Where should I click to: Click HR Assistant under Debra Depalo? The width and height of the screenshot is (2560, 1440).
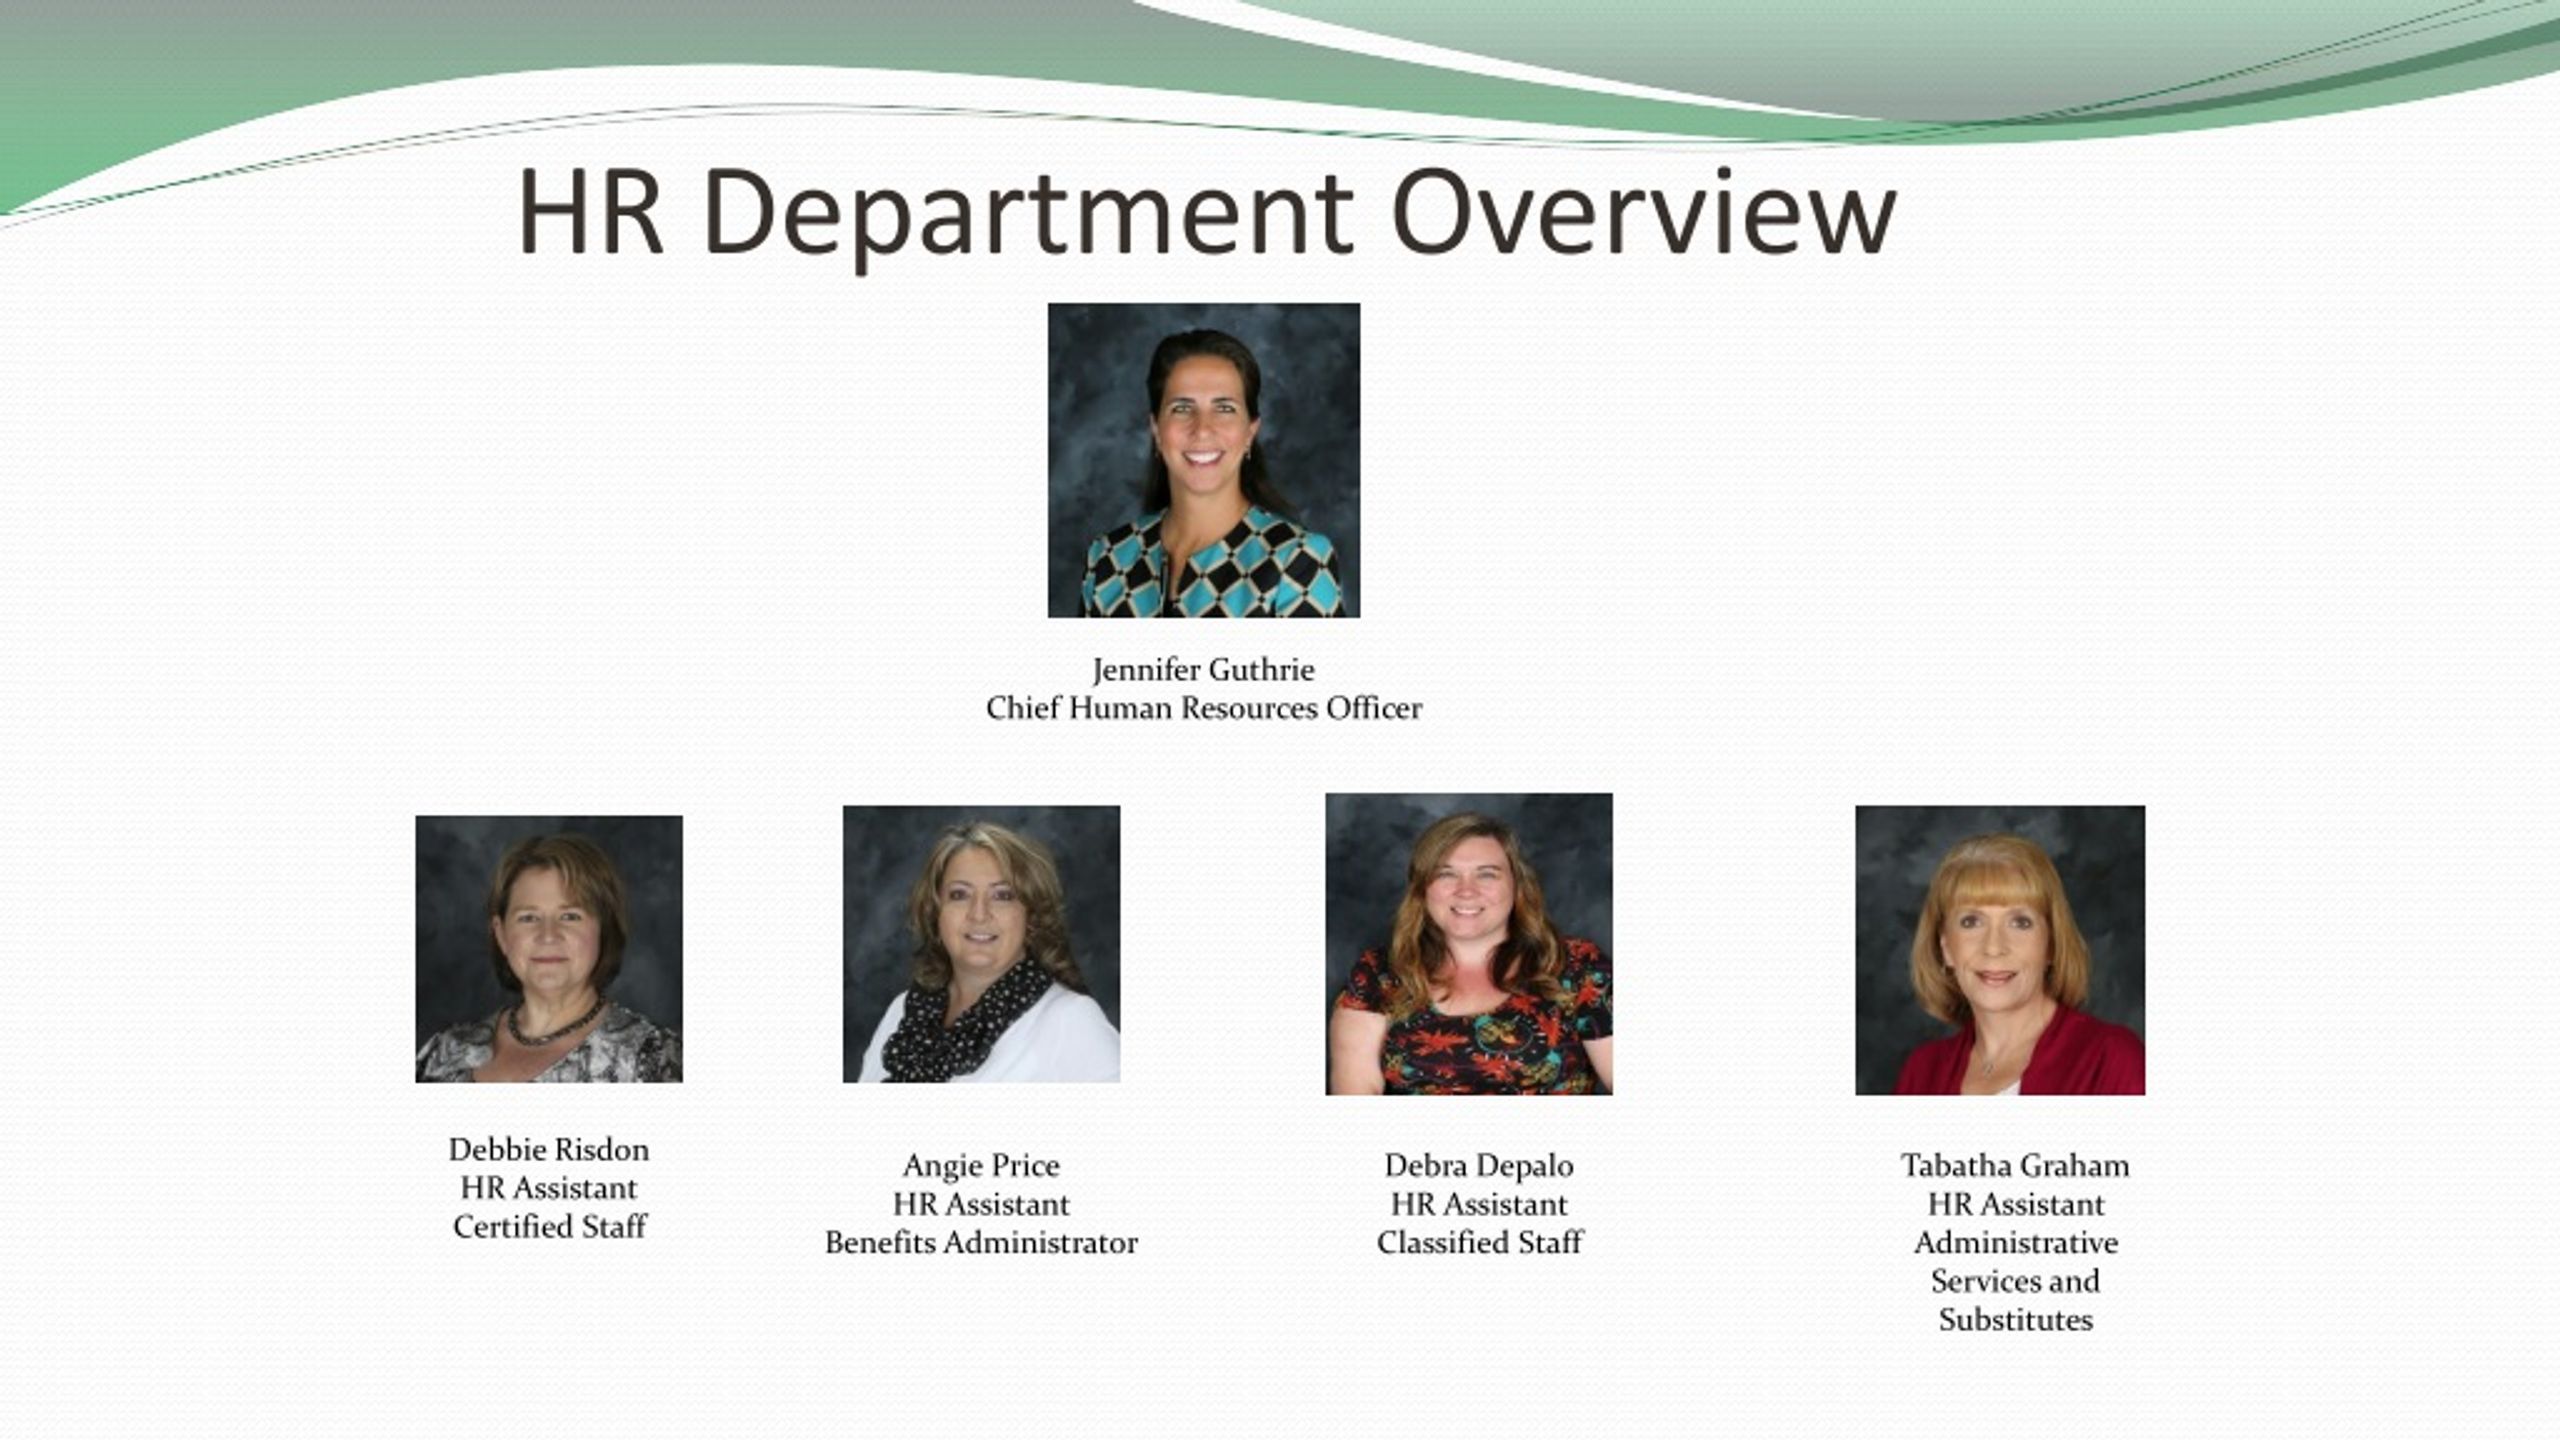click(x=1479, y=1204)
